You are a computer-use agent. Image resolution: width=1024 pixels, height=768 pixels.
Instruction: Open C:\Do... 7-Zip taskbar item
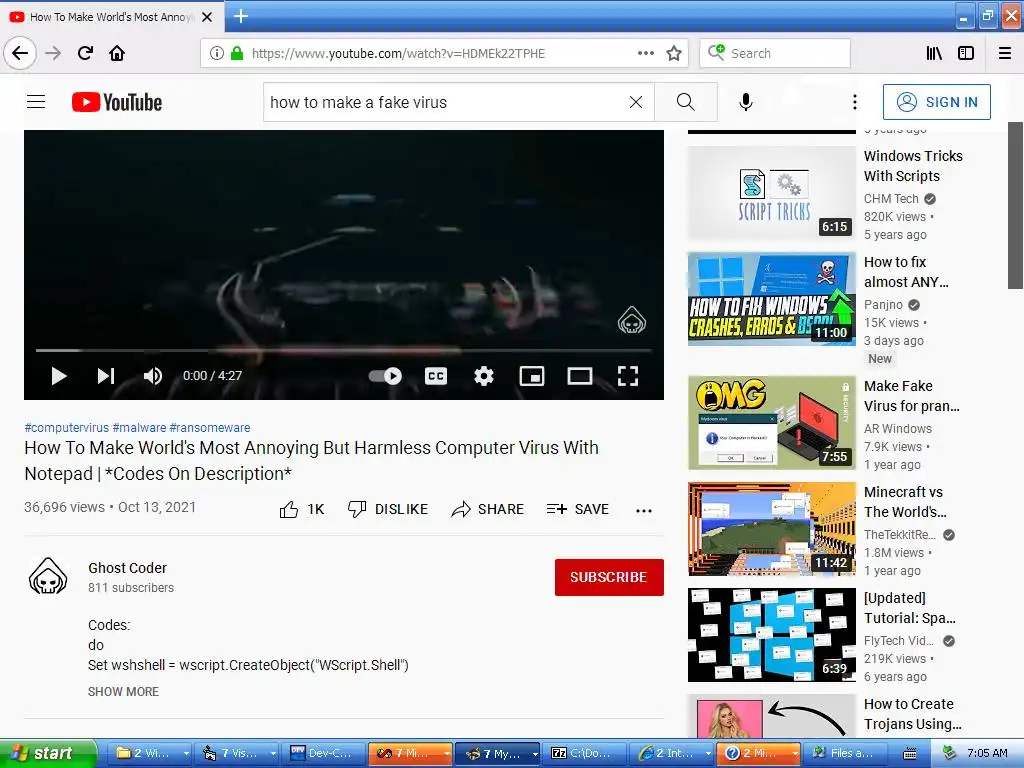[x=584, y=754]
